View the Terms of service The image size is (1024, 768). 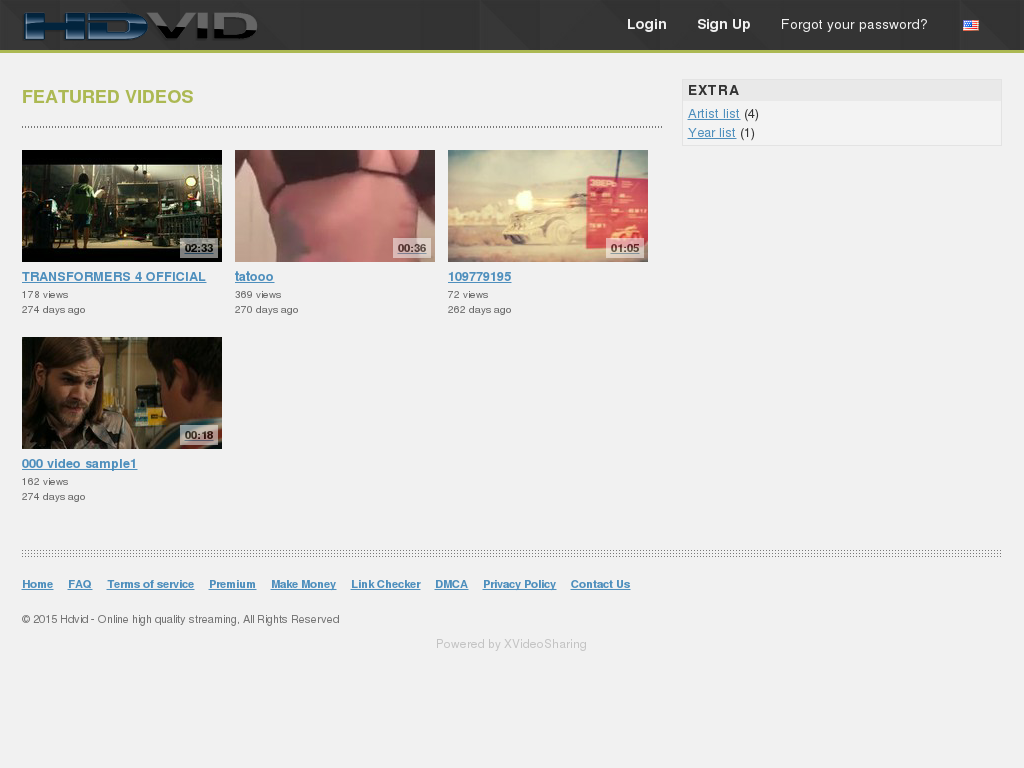click(150, 584)
